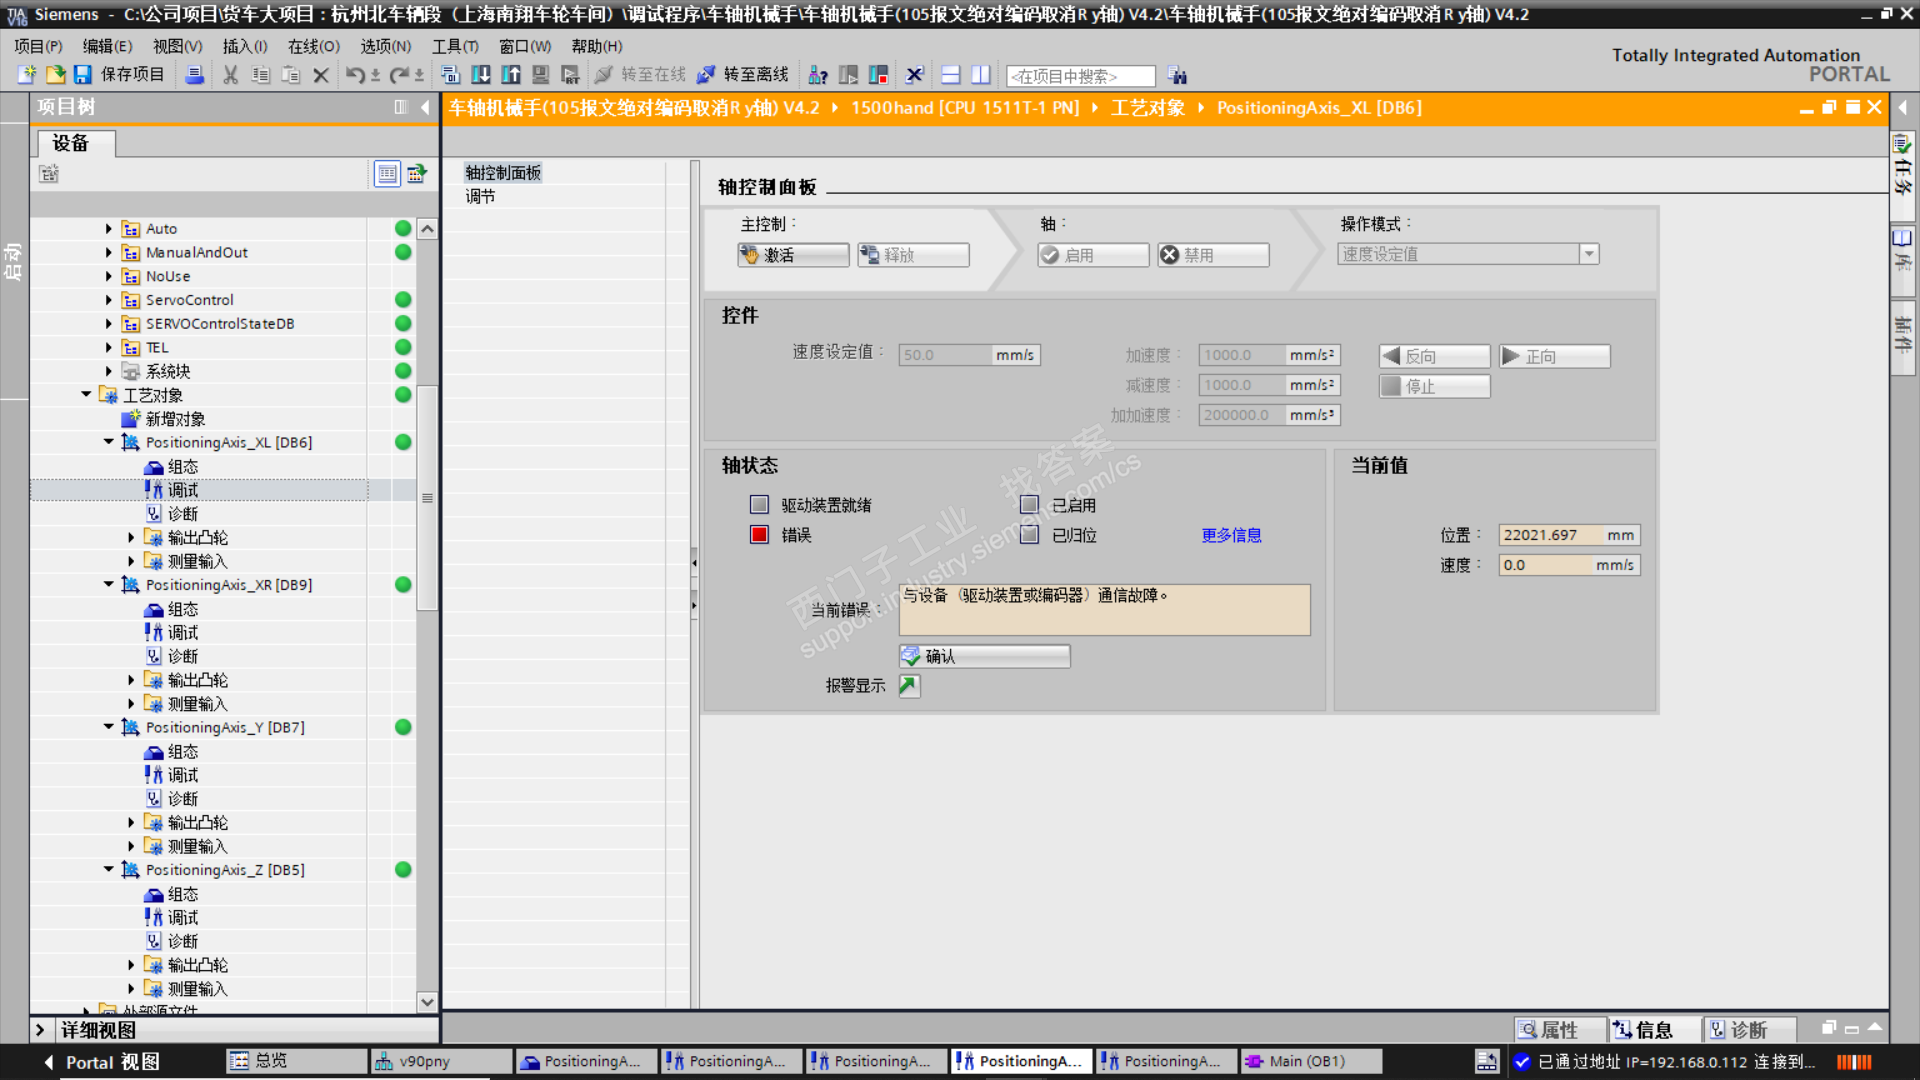
Task: Click Go Offline (转至离线) toolbar button
Action: [x=745, y=75]
